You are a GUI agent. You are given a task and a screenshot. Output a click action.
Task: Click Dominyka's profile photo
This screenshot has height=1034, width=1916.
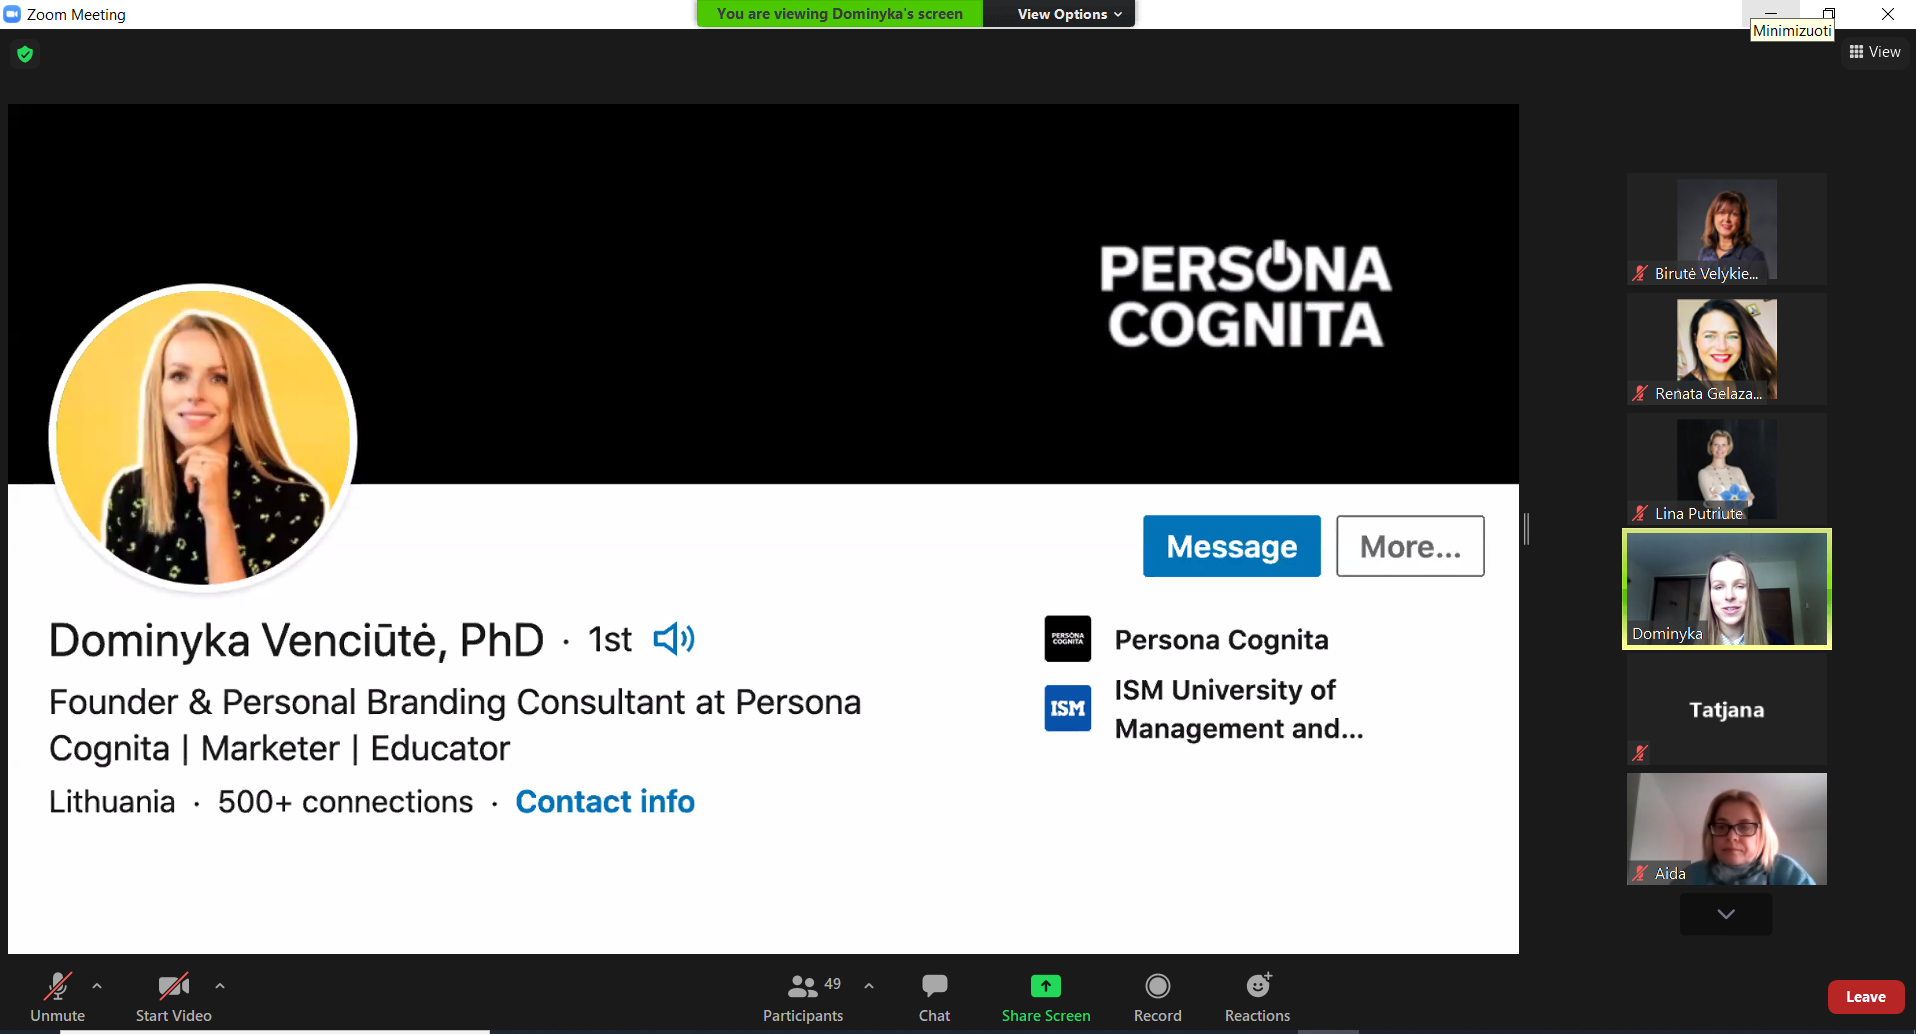pyautogui.click(x=203, y=438)
